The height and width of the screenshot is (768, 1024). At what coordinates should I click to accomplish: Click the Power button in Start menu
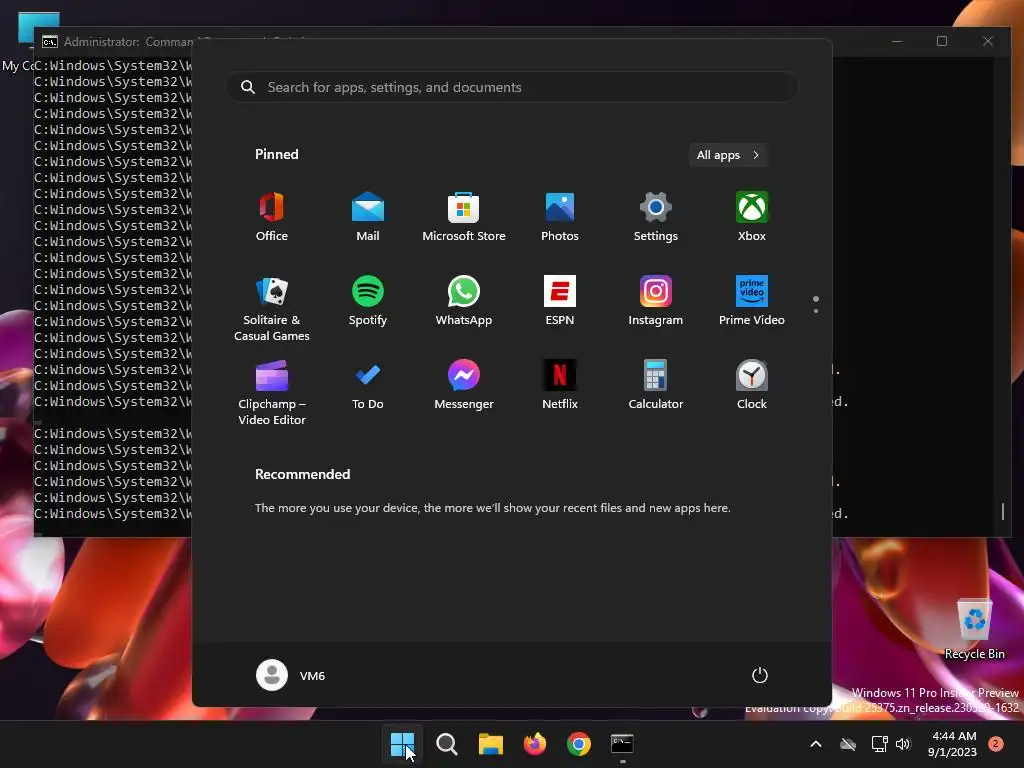point(760,675)
